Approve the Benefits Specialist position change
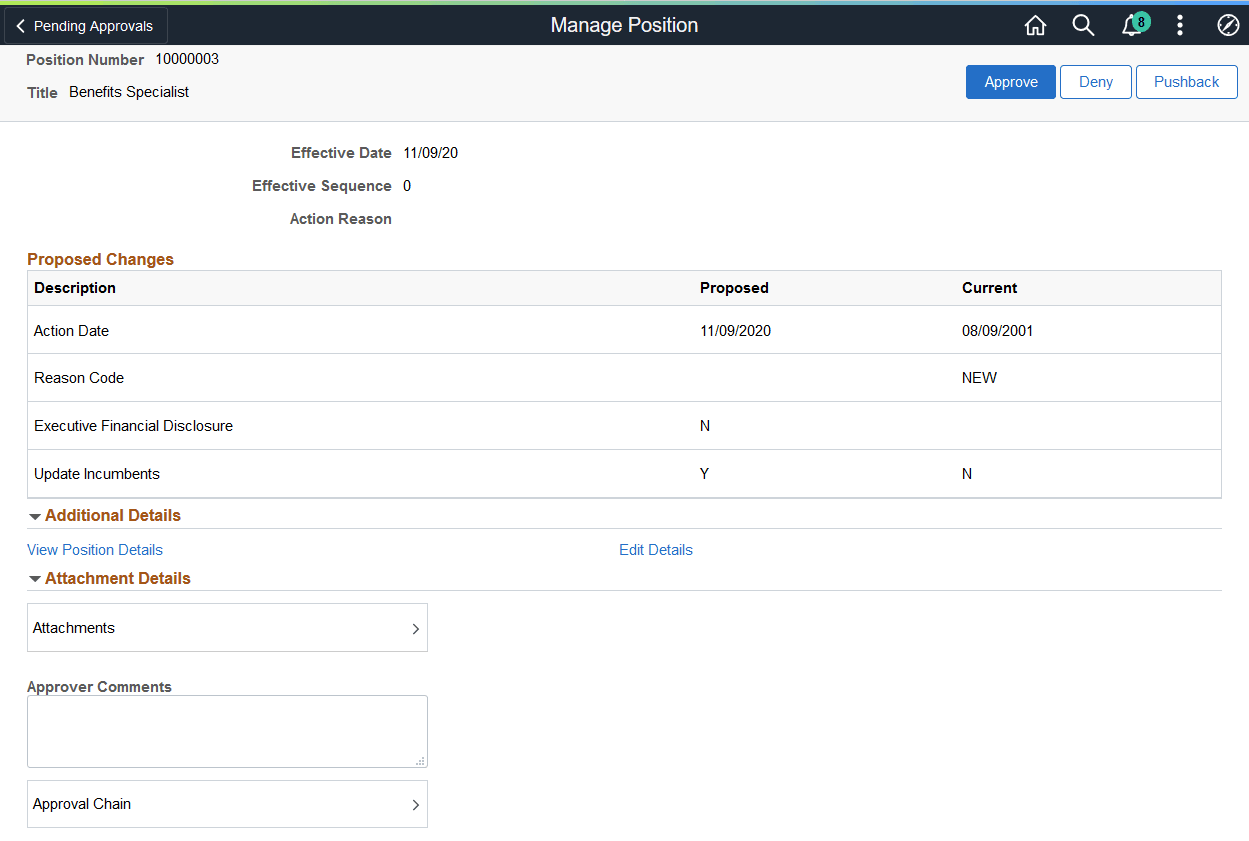Image resolution: width=1249 pixels, height=841 pixels. 1010,82
